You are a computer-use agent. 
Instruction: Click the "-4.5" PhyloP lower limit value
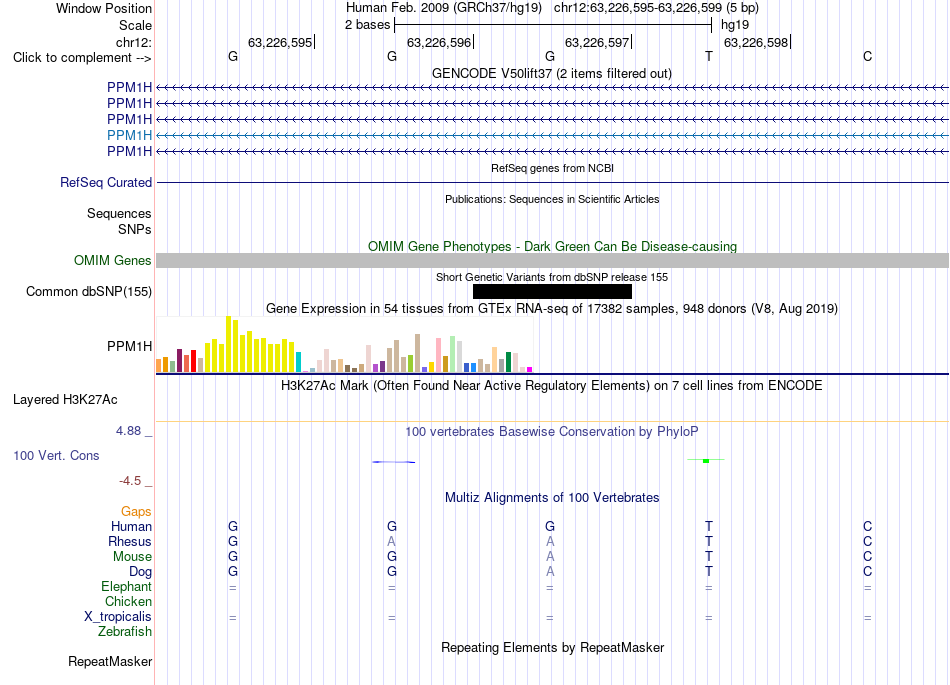[130, 481]
